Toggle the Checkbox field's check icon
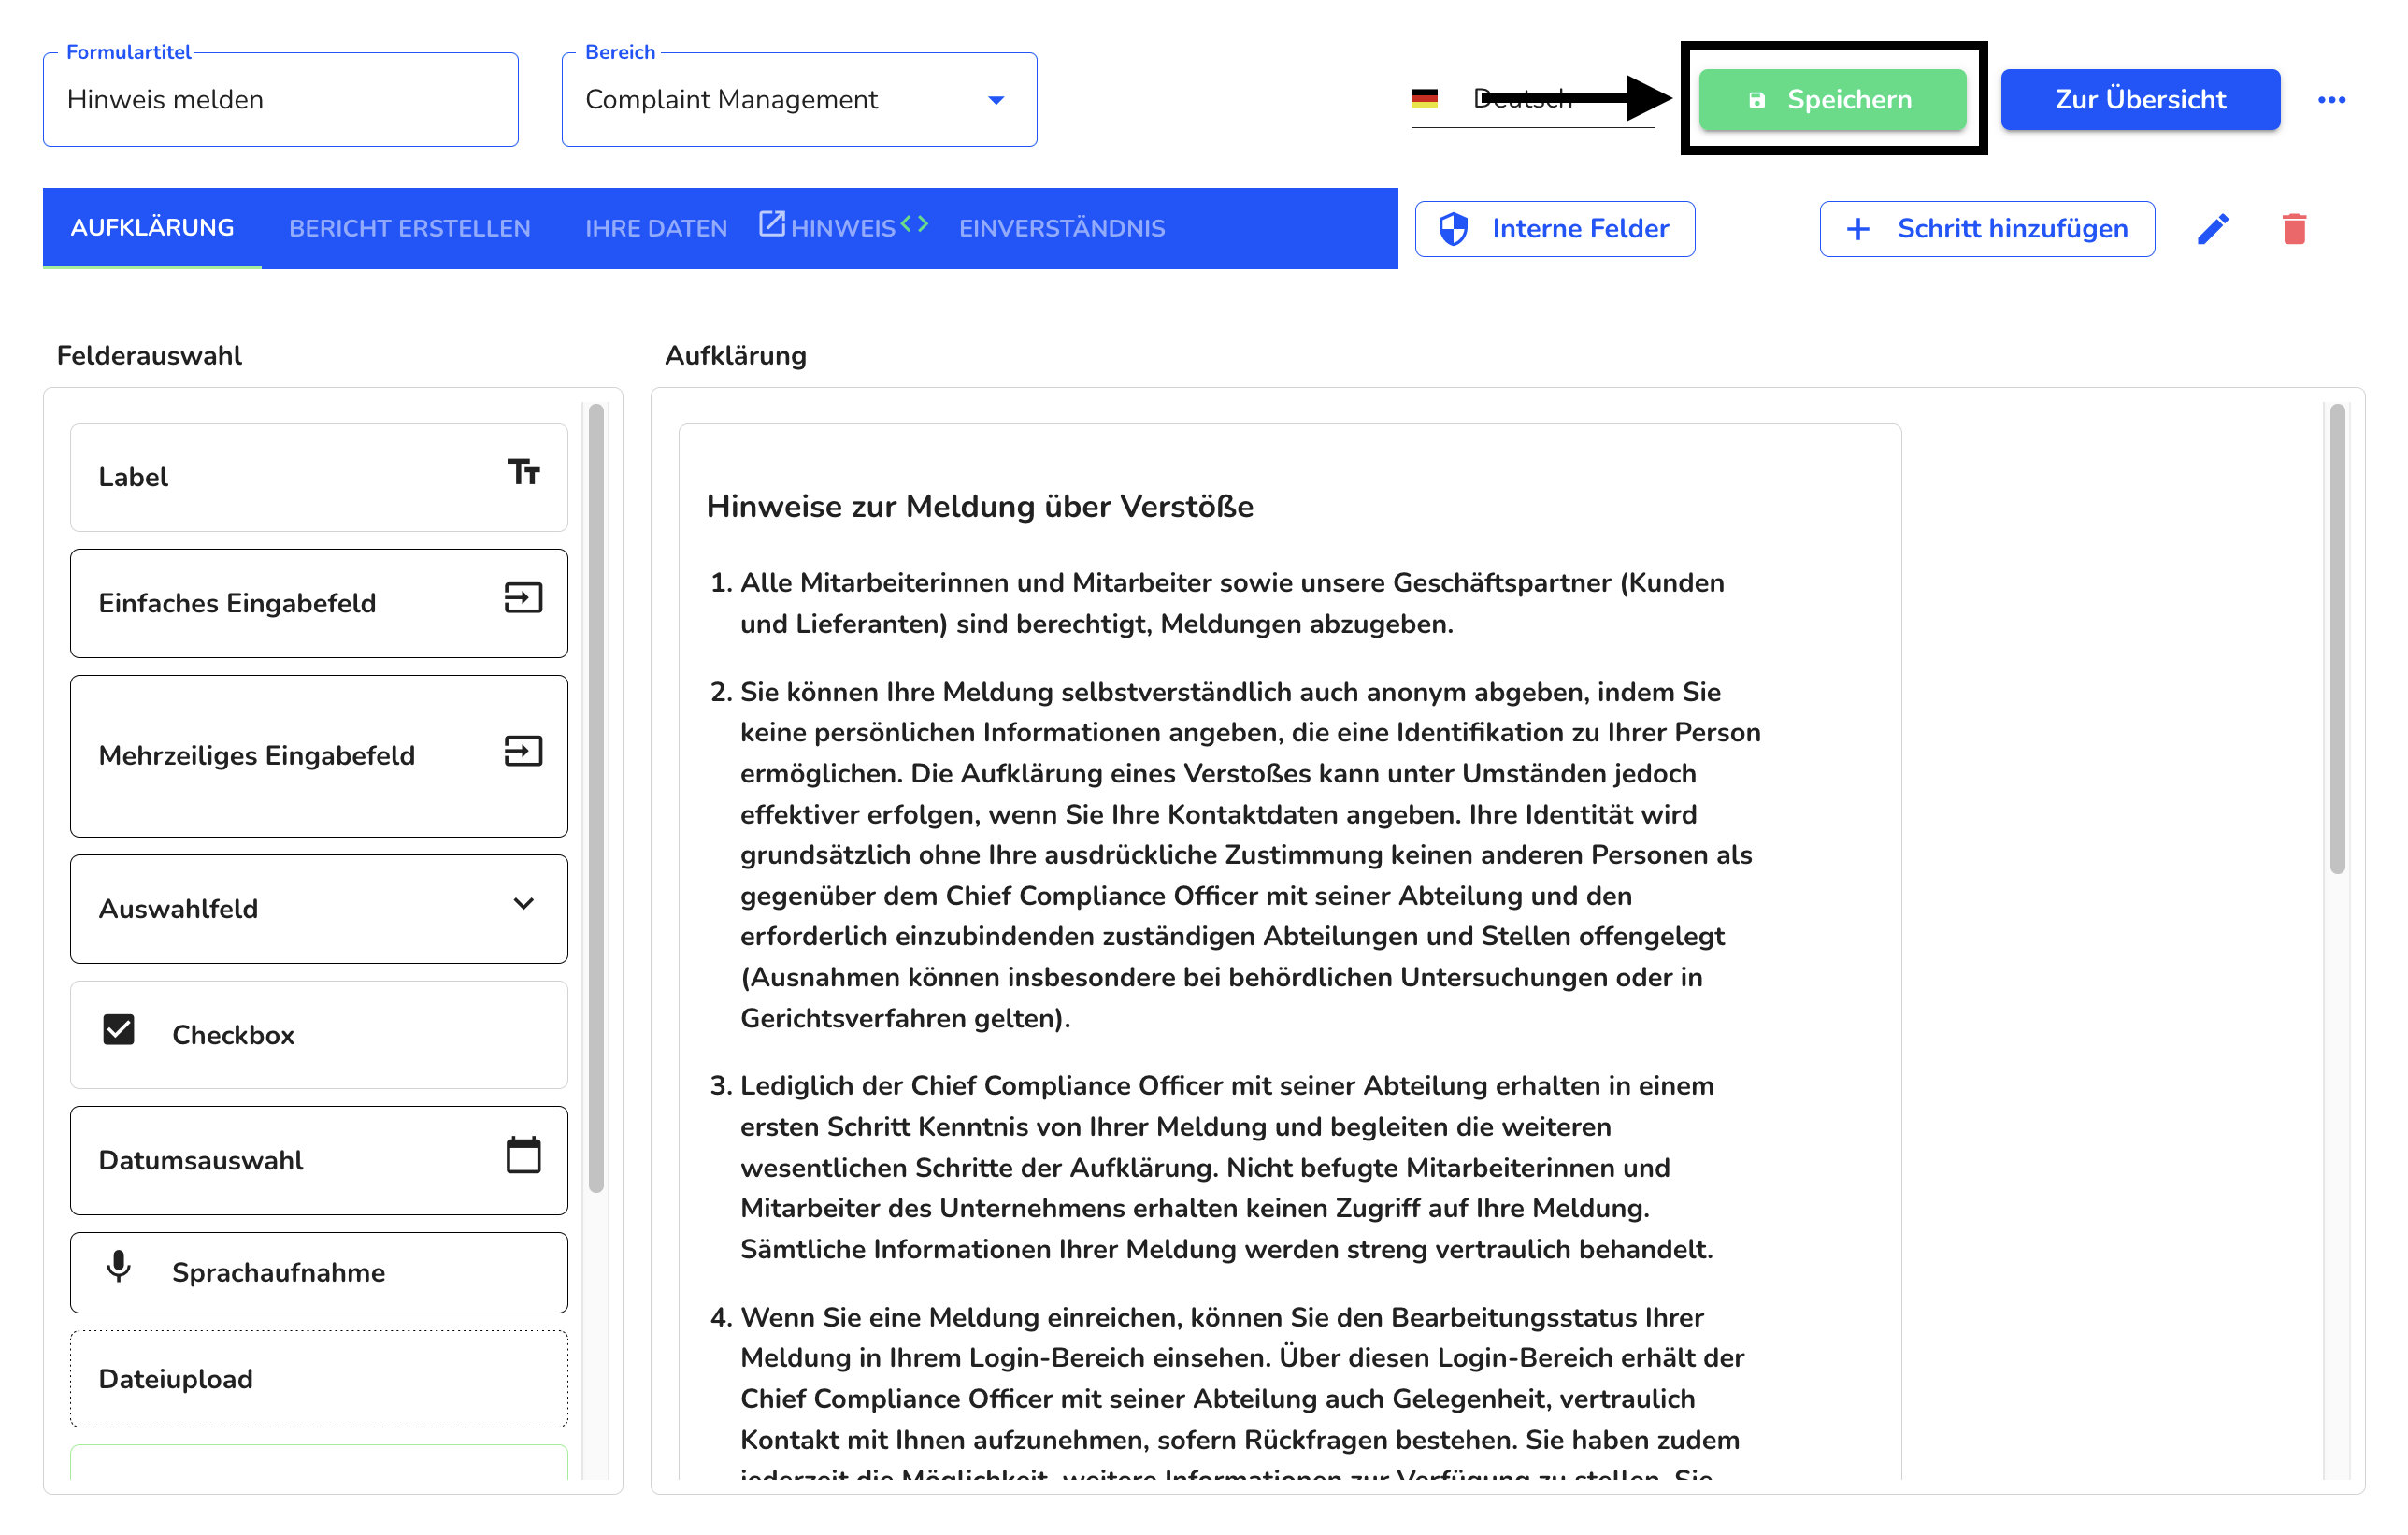 pos(119,1029)
